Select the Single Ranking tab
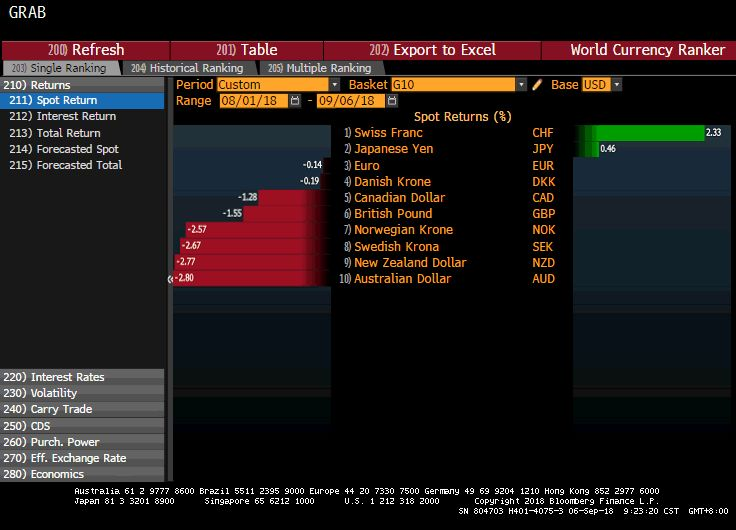This screenshot has height=530, width=736. coord(60,68)
